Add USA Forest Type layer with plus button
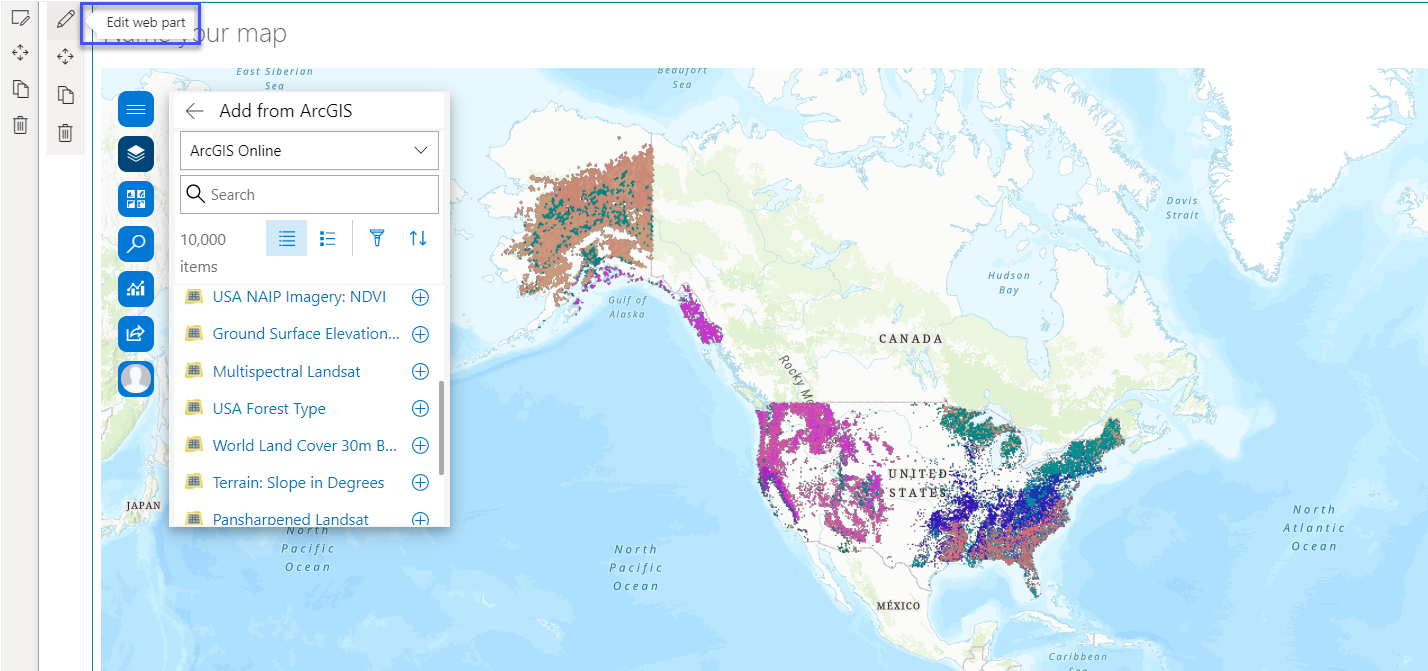The width and height of the screenshot is (1428, 671). point(420,408)
